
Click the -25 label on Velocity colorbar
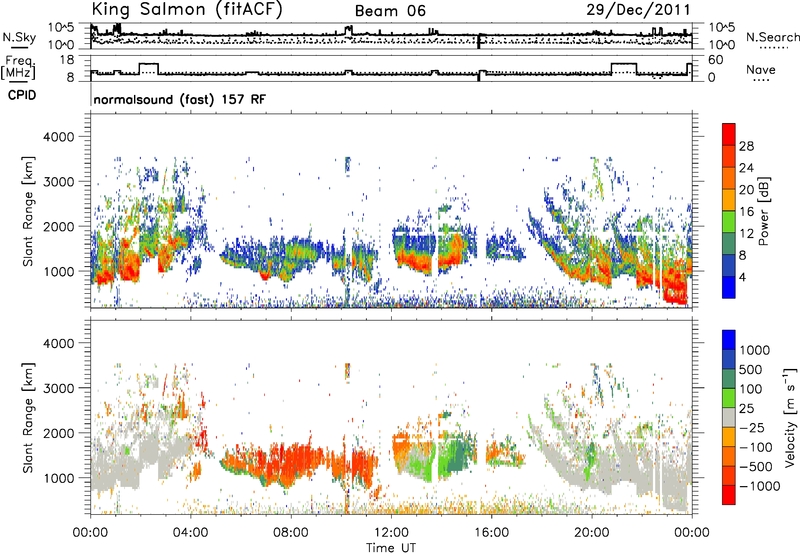click(x=752, y=427)
